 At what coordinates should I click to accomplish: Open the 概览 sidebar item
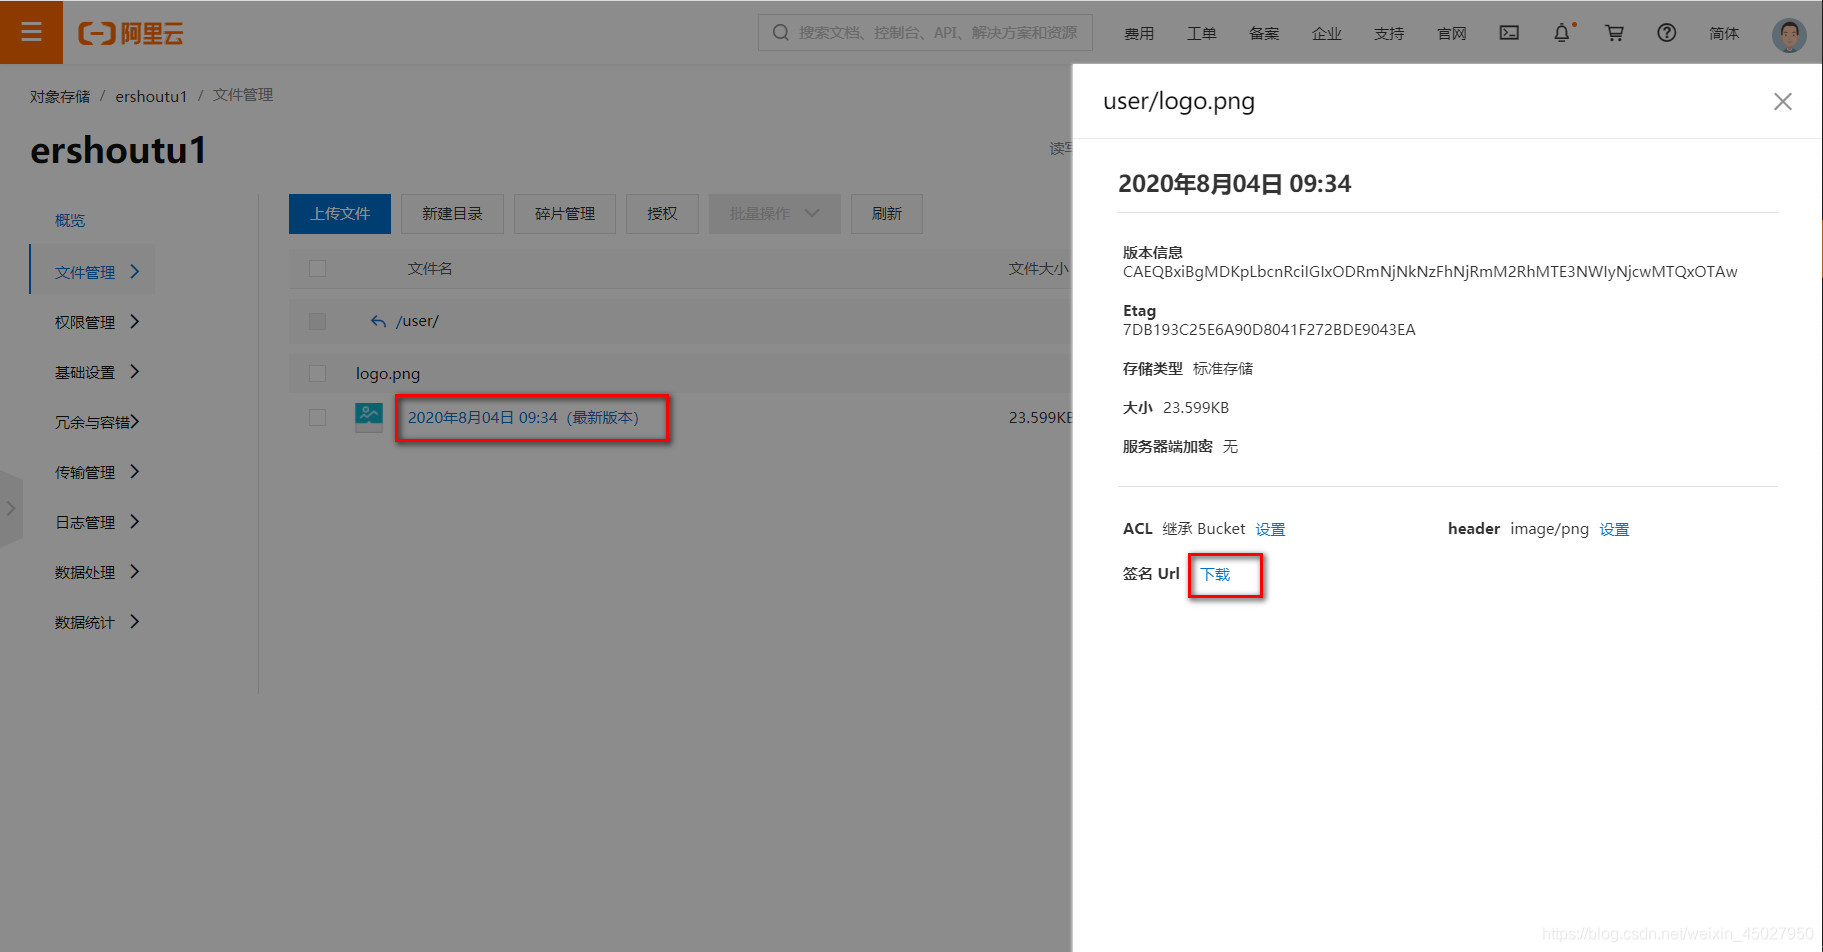coord(70,220)
